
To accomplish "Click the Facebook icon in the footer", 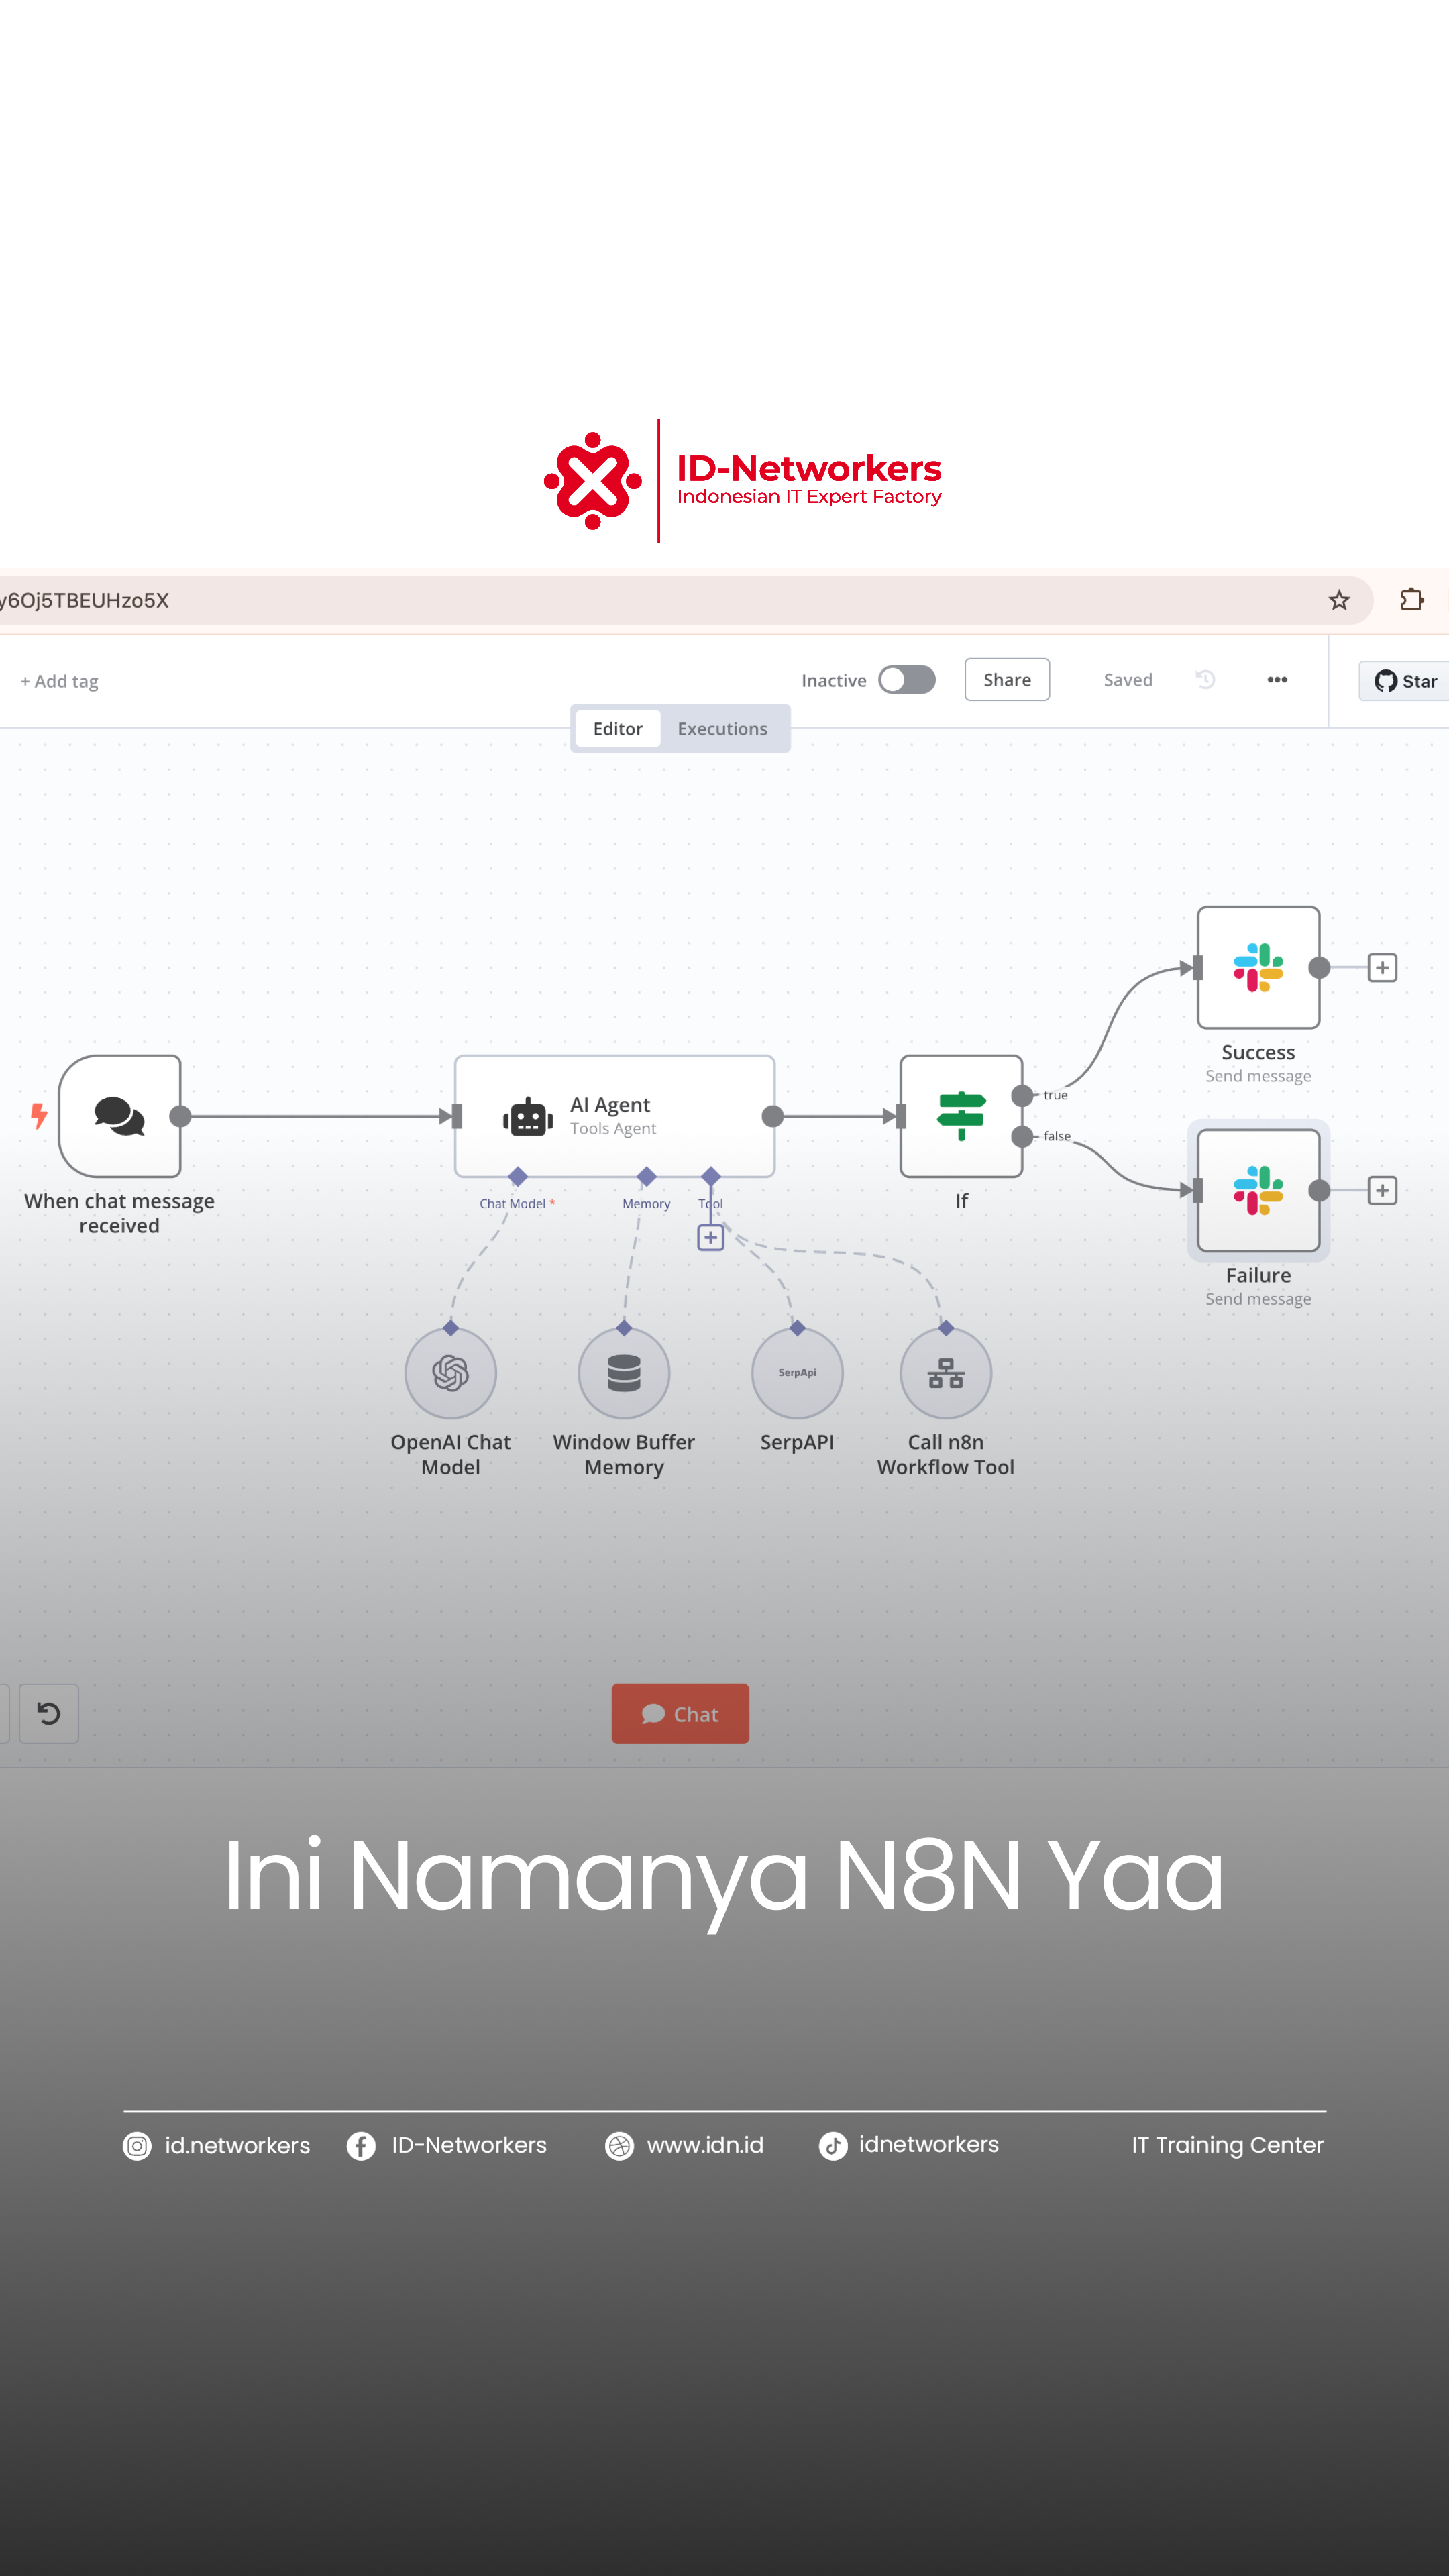I will coord(361,2146).
